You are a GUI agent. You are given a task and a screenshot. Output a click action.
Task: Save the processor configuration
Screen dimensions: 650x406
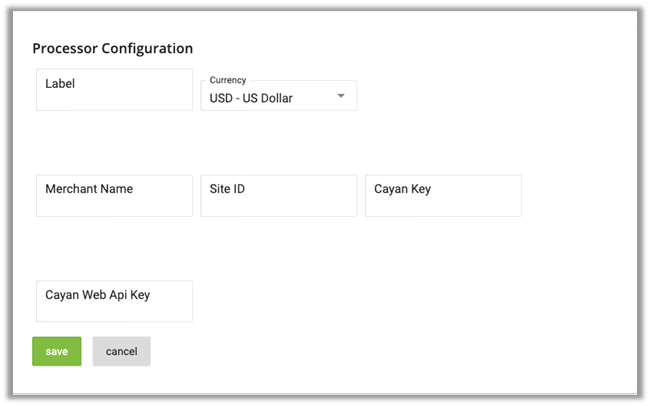[57, 351]
